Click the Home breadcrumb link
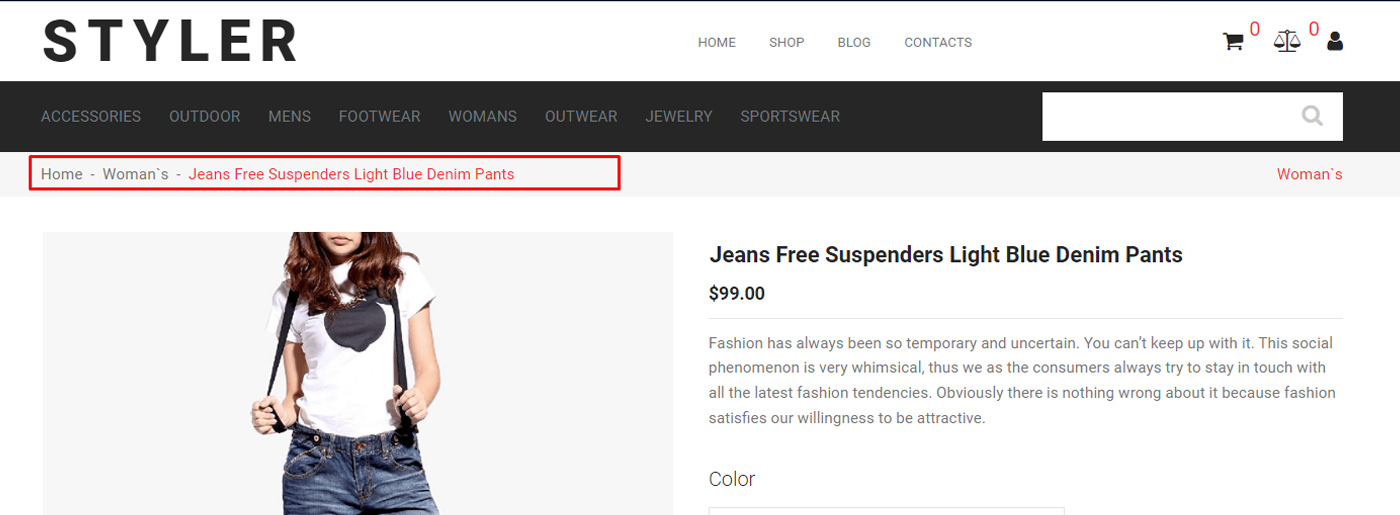1400x515 pixels. point(62,174)
